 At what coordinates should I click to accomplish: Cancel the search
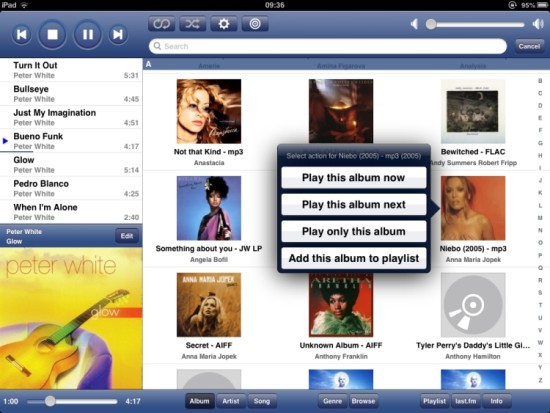pyautogui.click(x=529, y=46)
